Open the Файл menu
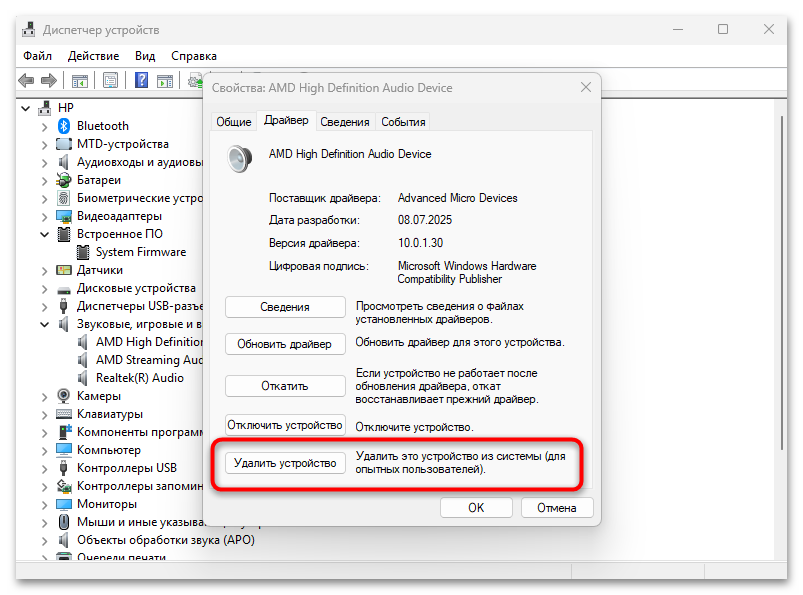 coord(37,56)
